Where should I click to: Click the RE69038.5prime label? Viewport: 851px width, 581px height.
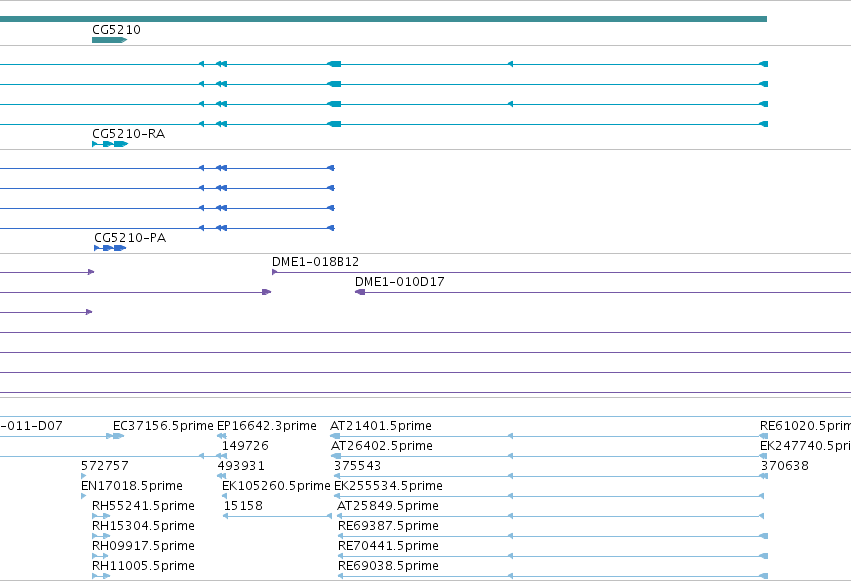click(389, 566)
